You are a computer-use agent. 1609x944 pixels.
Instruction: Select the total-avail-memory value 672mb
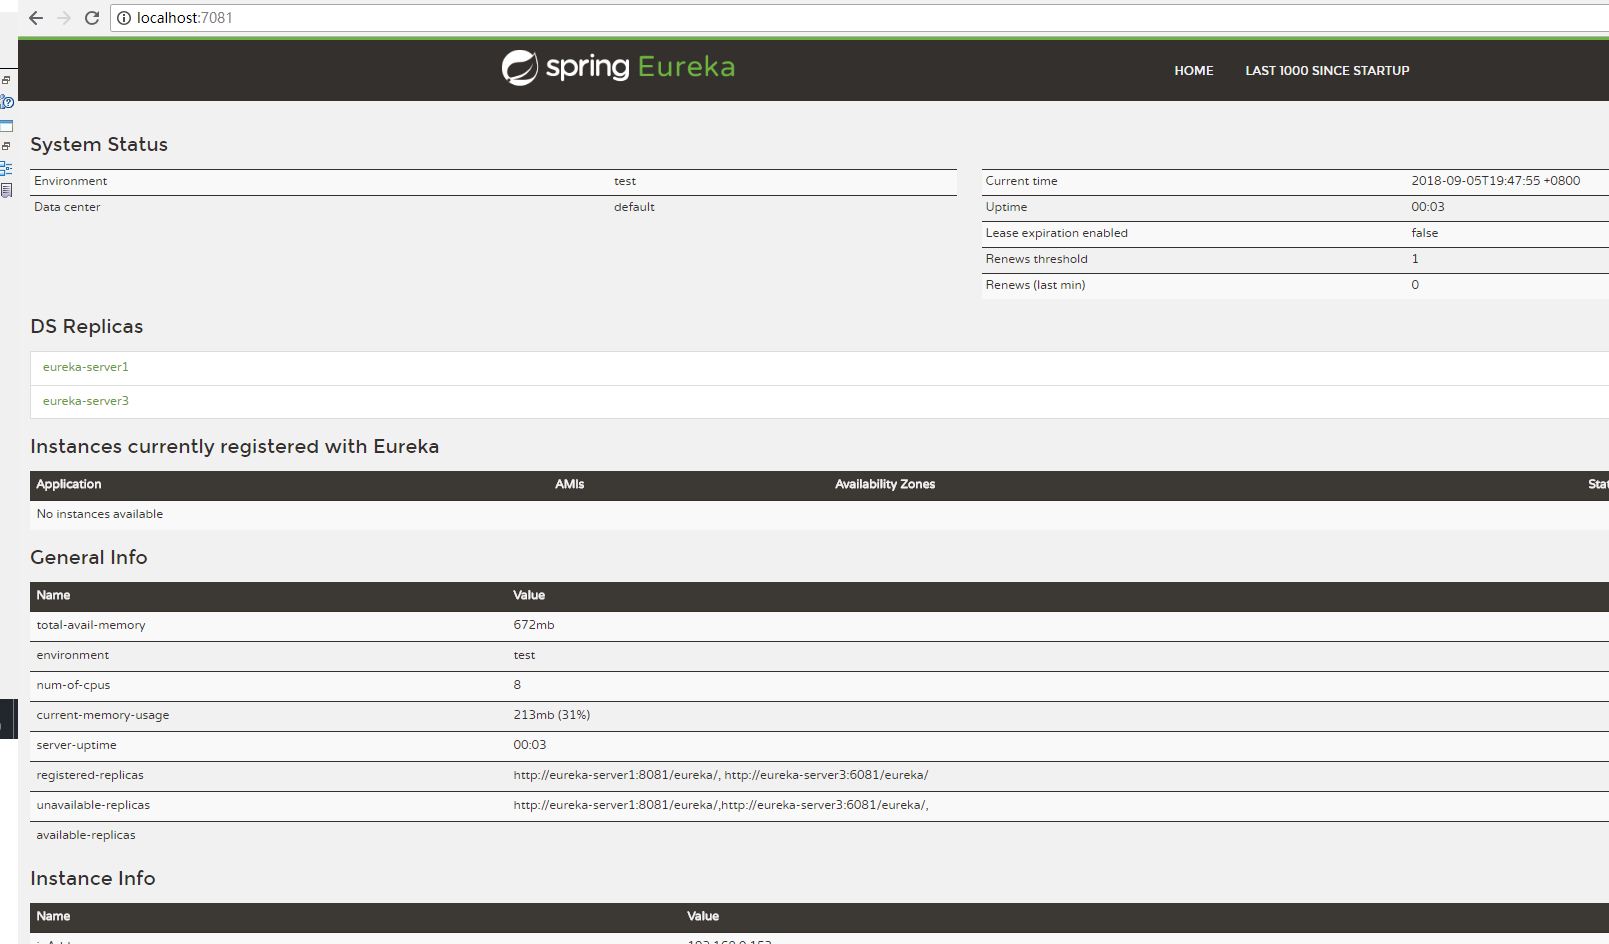click(x=534, y=625)
